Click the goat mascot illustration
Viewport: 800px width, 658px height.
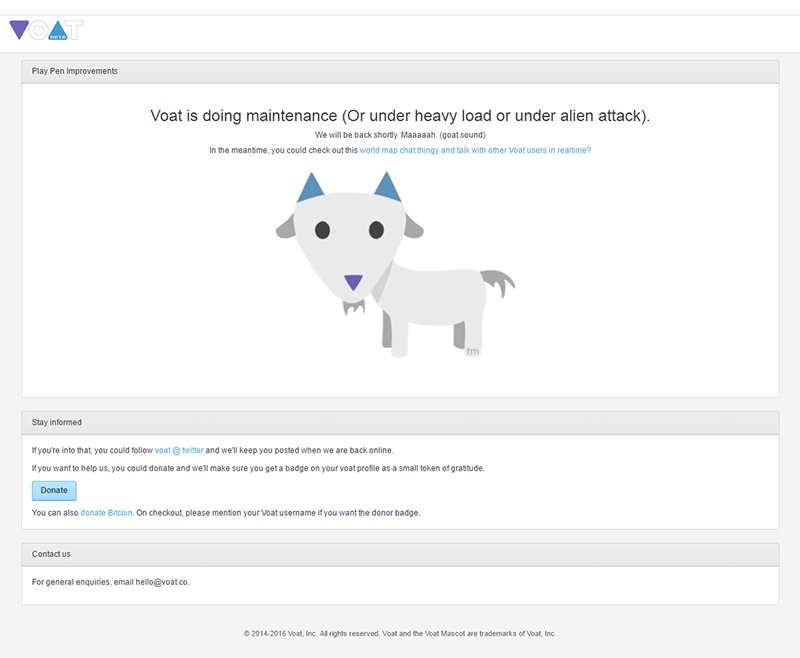click(x=395, y=264)
